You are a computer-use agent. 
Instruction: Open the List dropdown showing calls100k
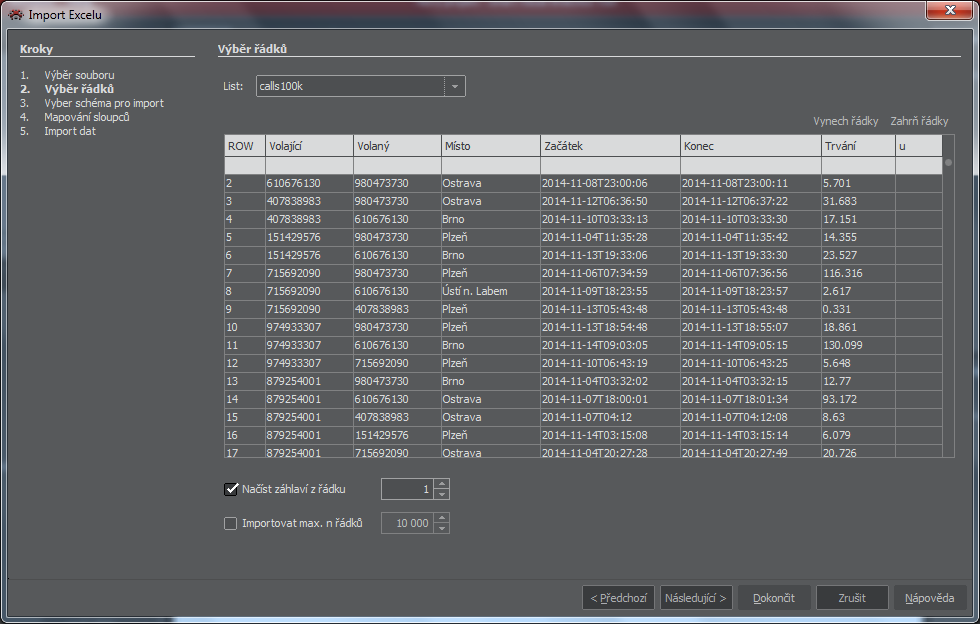[x=455, y=86]
